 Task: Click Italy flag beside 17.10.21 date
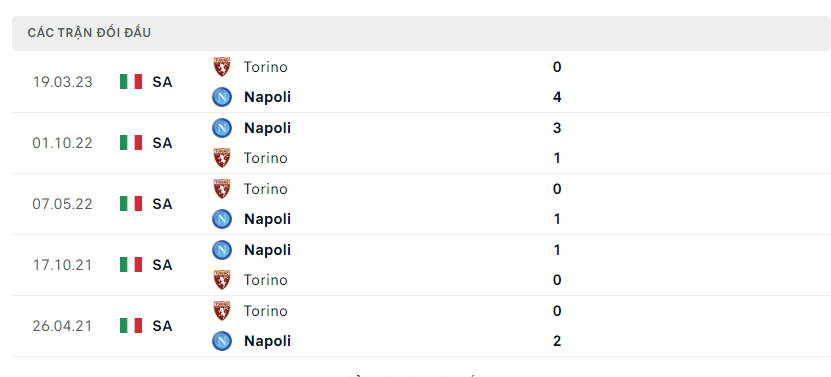tap(131, 265)
